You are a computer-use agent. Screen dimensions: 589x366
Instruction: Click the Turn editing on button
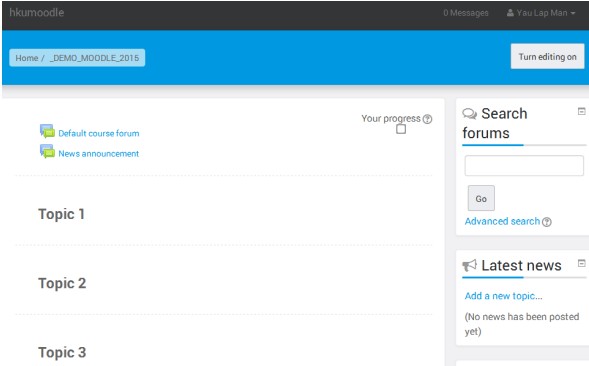point(547,56)
